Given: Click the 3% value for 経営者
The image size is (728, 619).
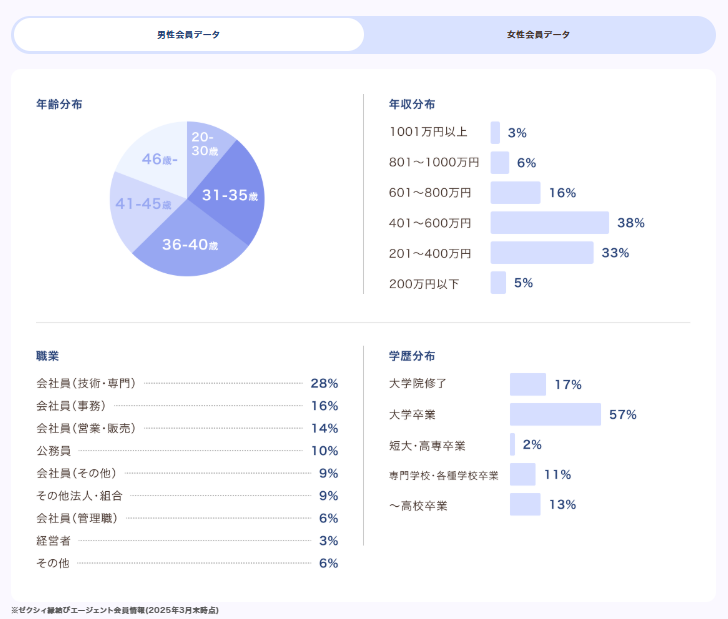Looking at the screenshot, I should [328, 541].
